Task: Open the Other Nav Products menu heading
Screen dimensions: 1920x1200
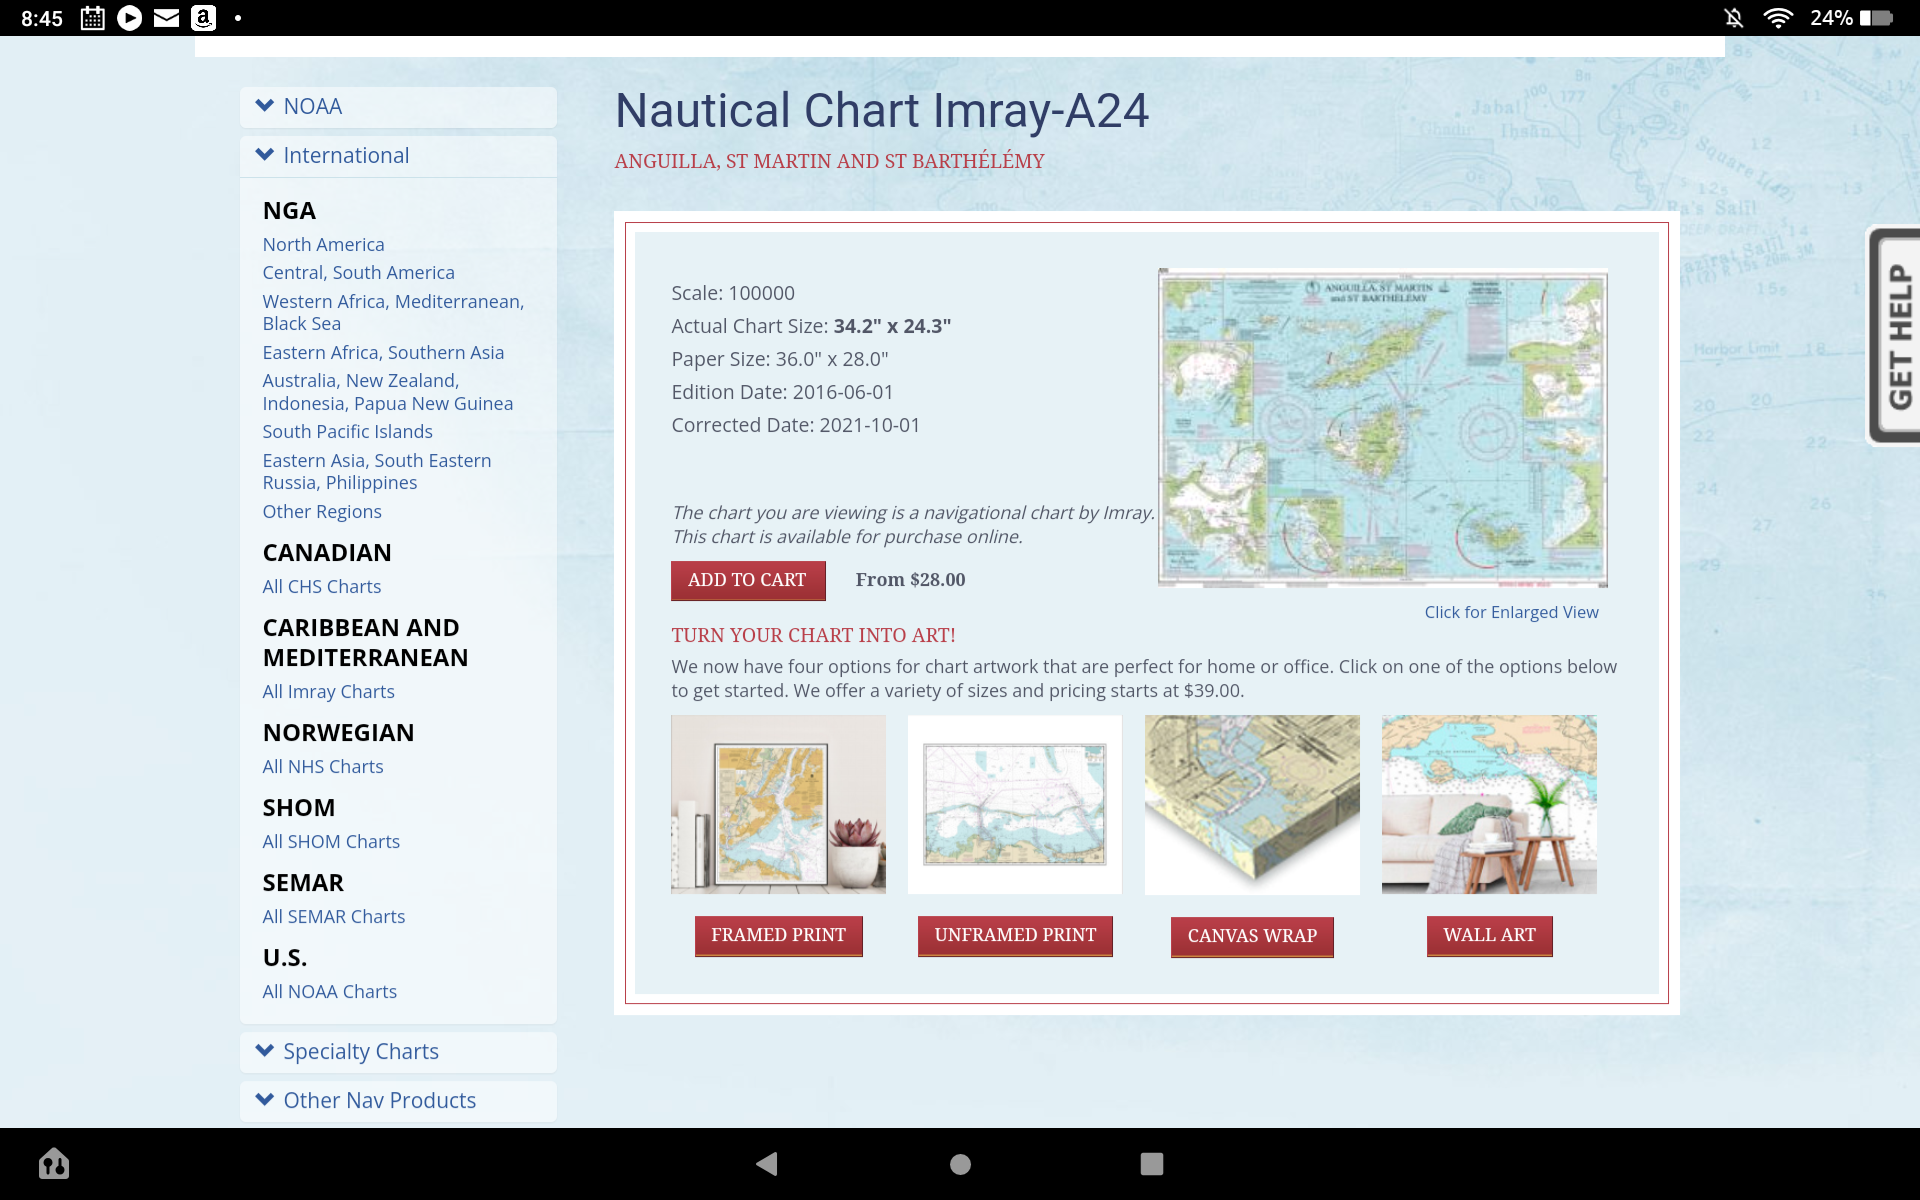Action: 379,1100
